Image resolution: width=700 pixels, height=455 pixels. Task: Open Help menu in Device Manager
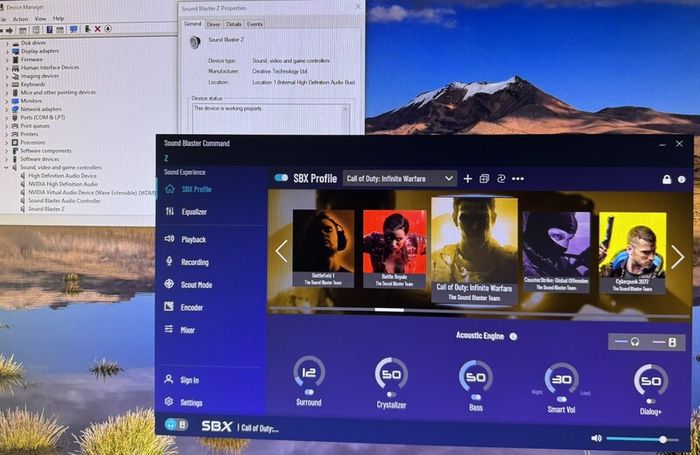click(58, 18)
